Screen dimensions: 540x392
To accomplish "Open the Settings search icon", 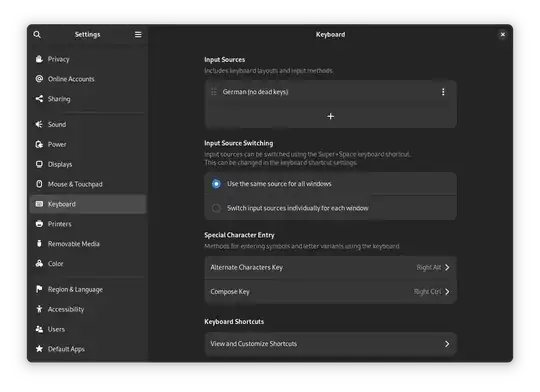I will 37,34.
